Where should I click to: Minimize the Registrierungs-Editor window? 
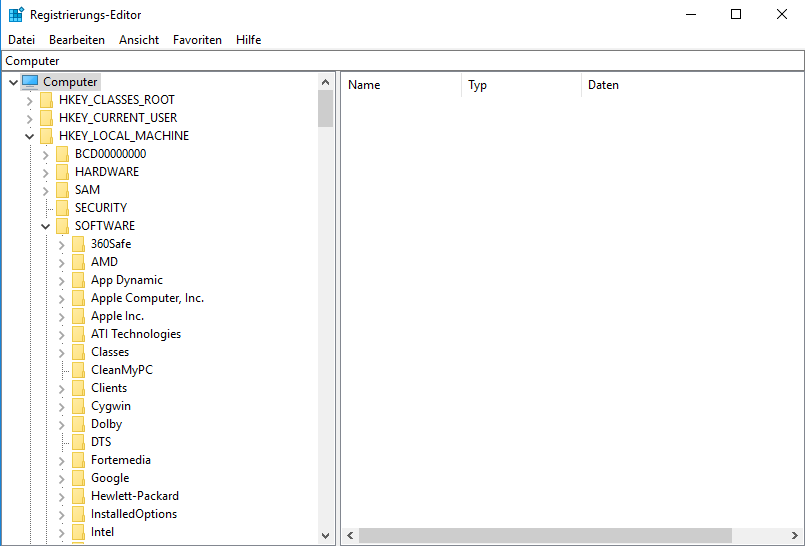coord(691,14)
